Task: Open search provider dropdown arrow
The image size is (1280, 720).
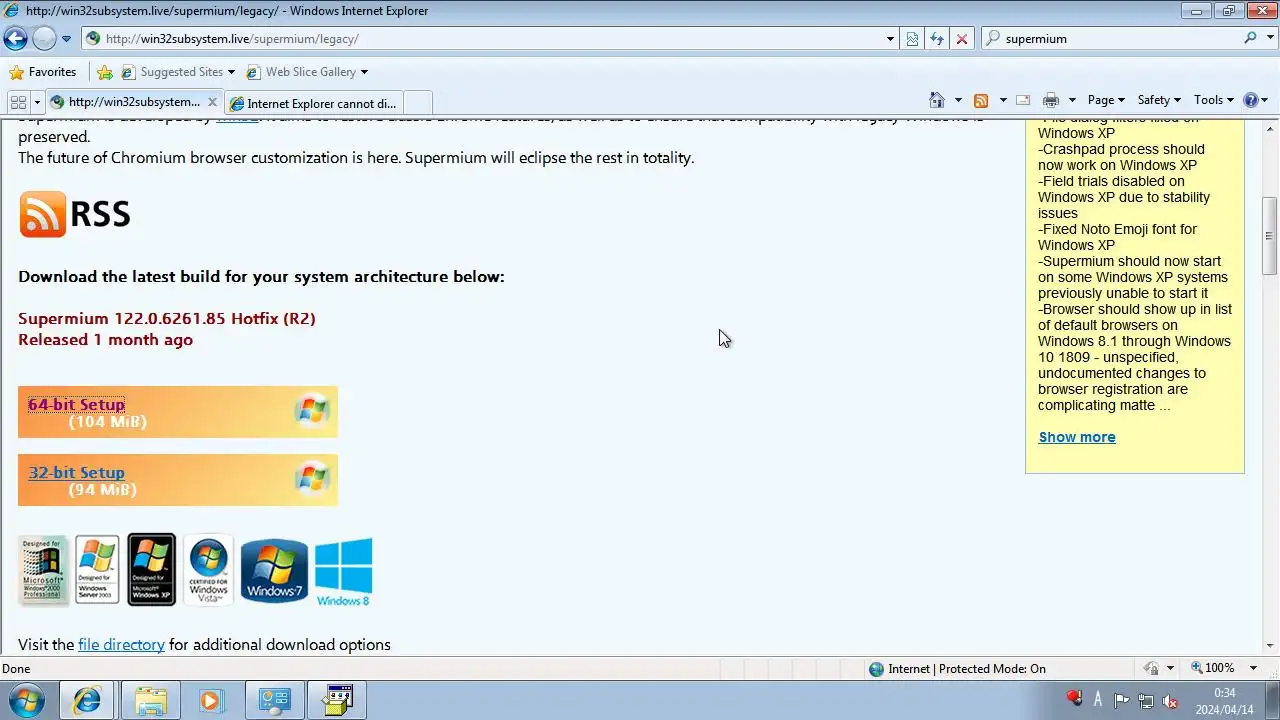Action: 1270,39
